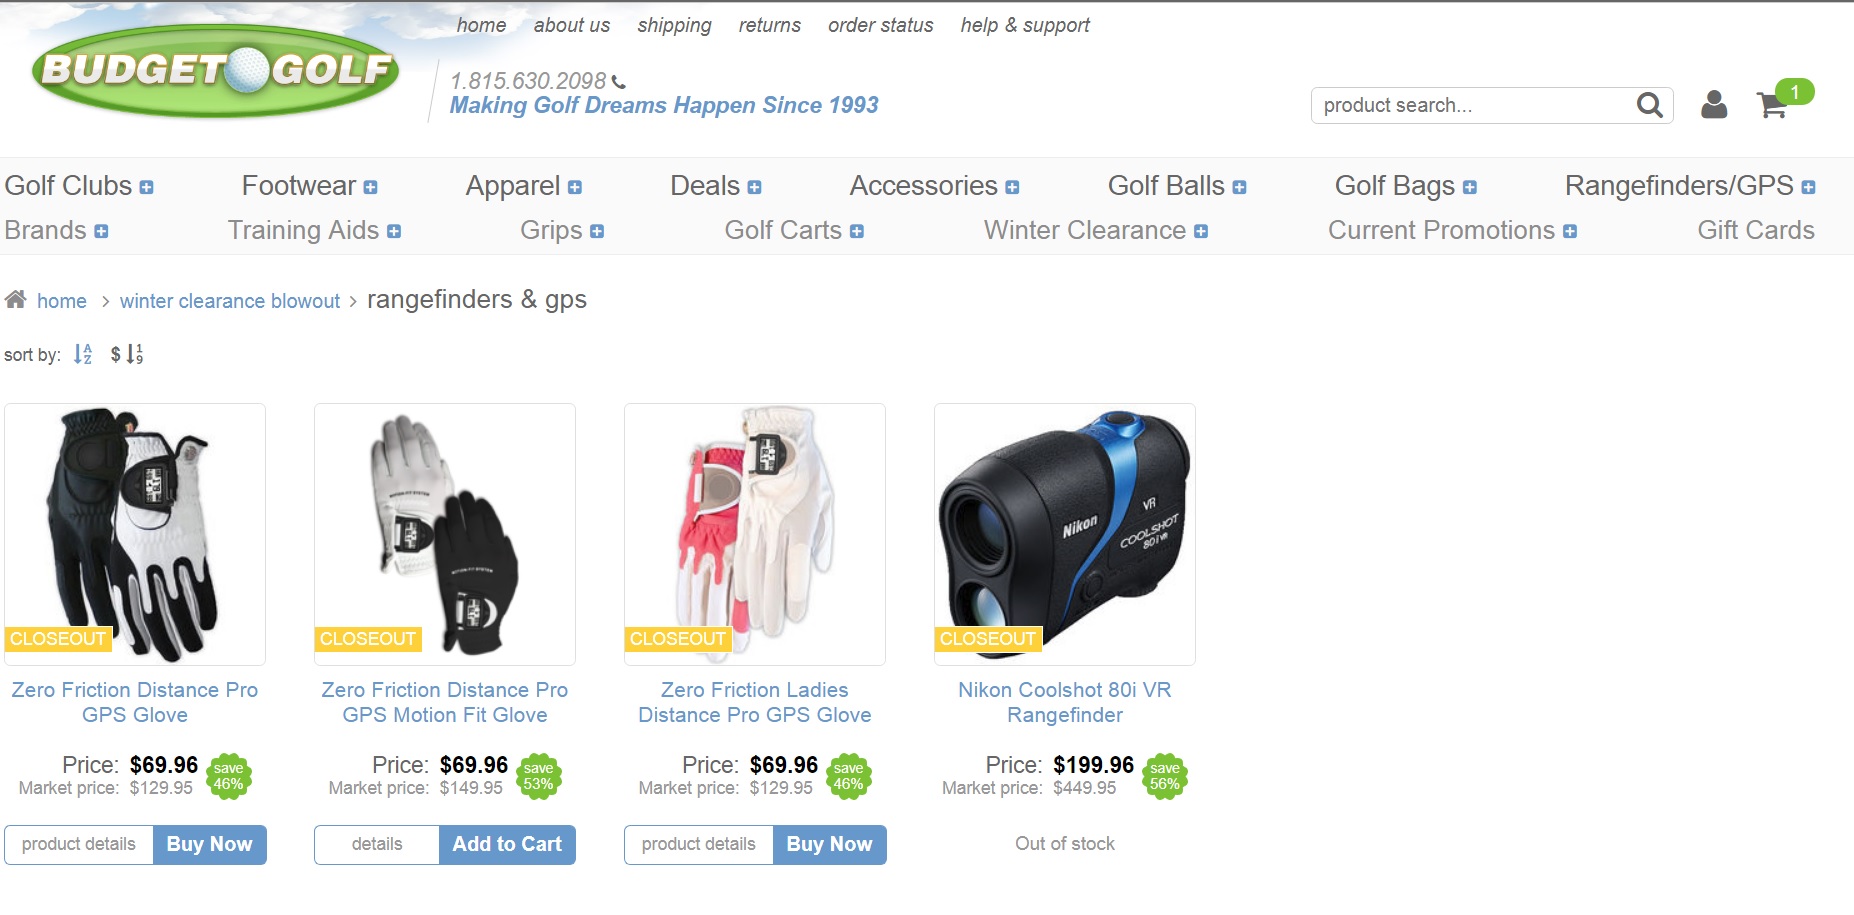Go to the order status page
Viewport: 1854px width, 915px height.
pyautogui.click(x=880, y=25)
